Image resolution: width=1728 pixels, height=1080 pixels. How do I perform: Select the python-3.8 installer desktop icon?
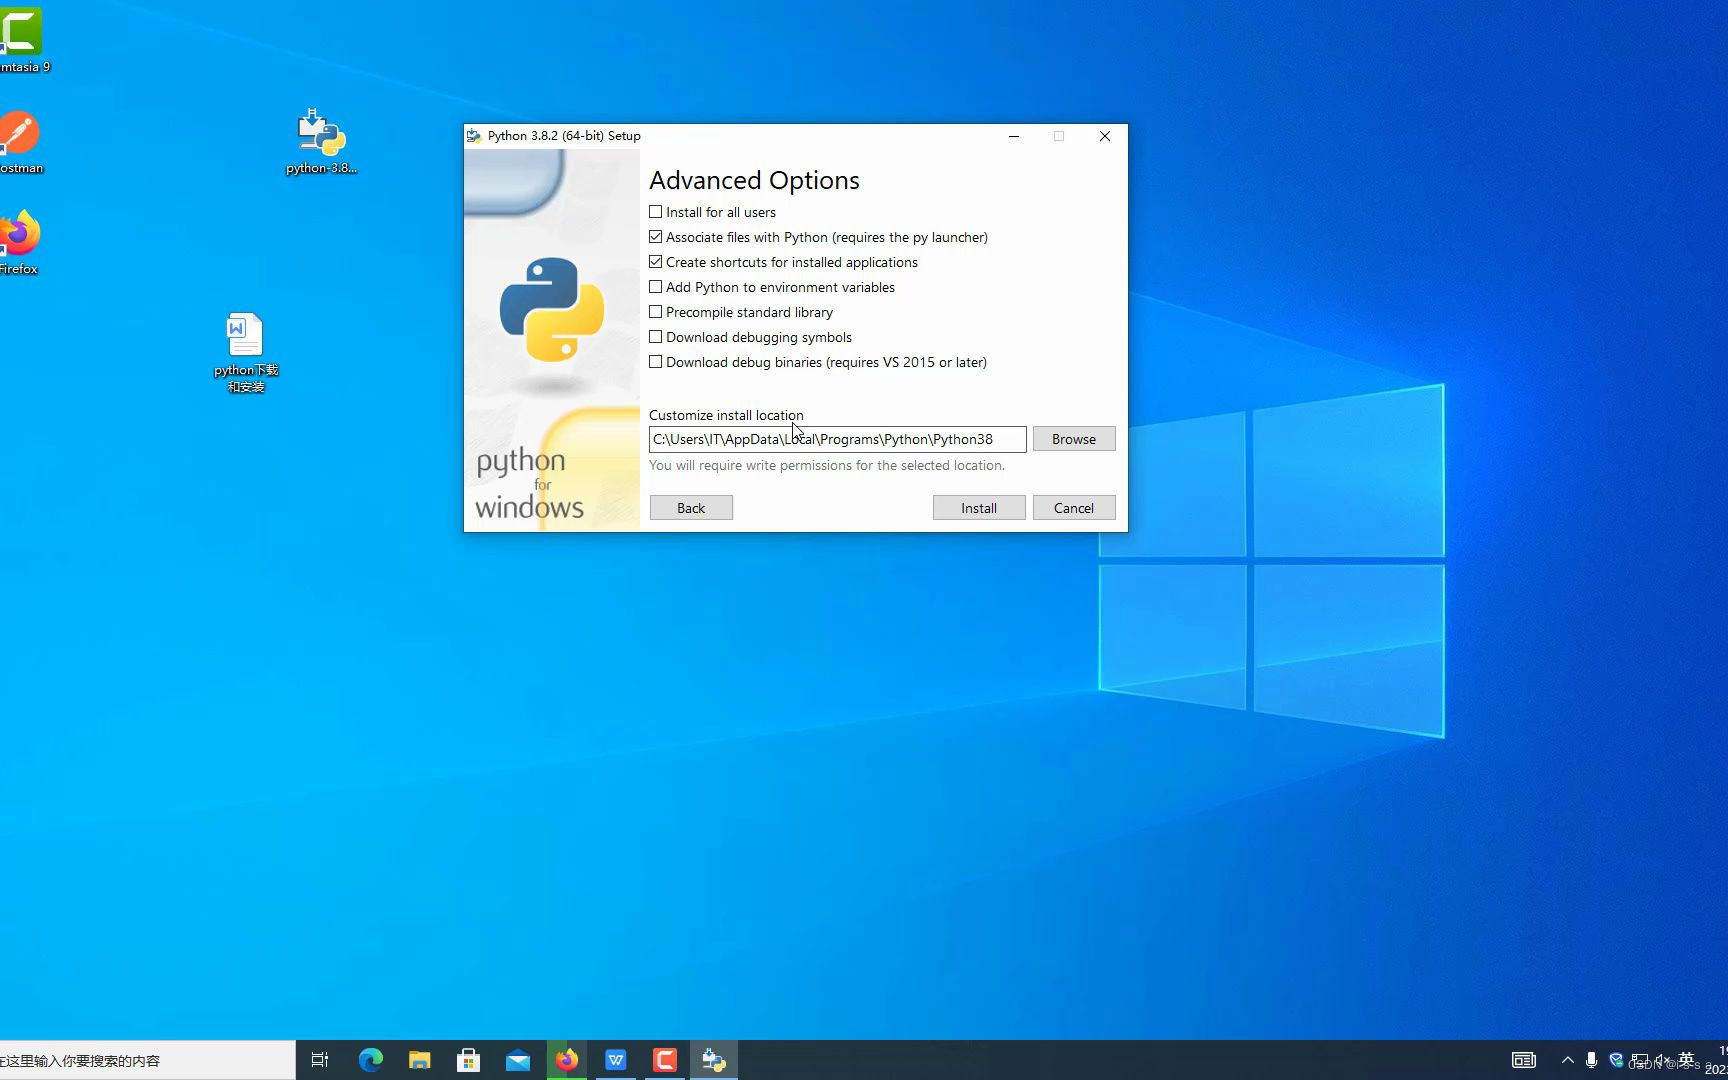click(x=321, y=142)
